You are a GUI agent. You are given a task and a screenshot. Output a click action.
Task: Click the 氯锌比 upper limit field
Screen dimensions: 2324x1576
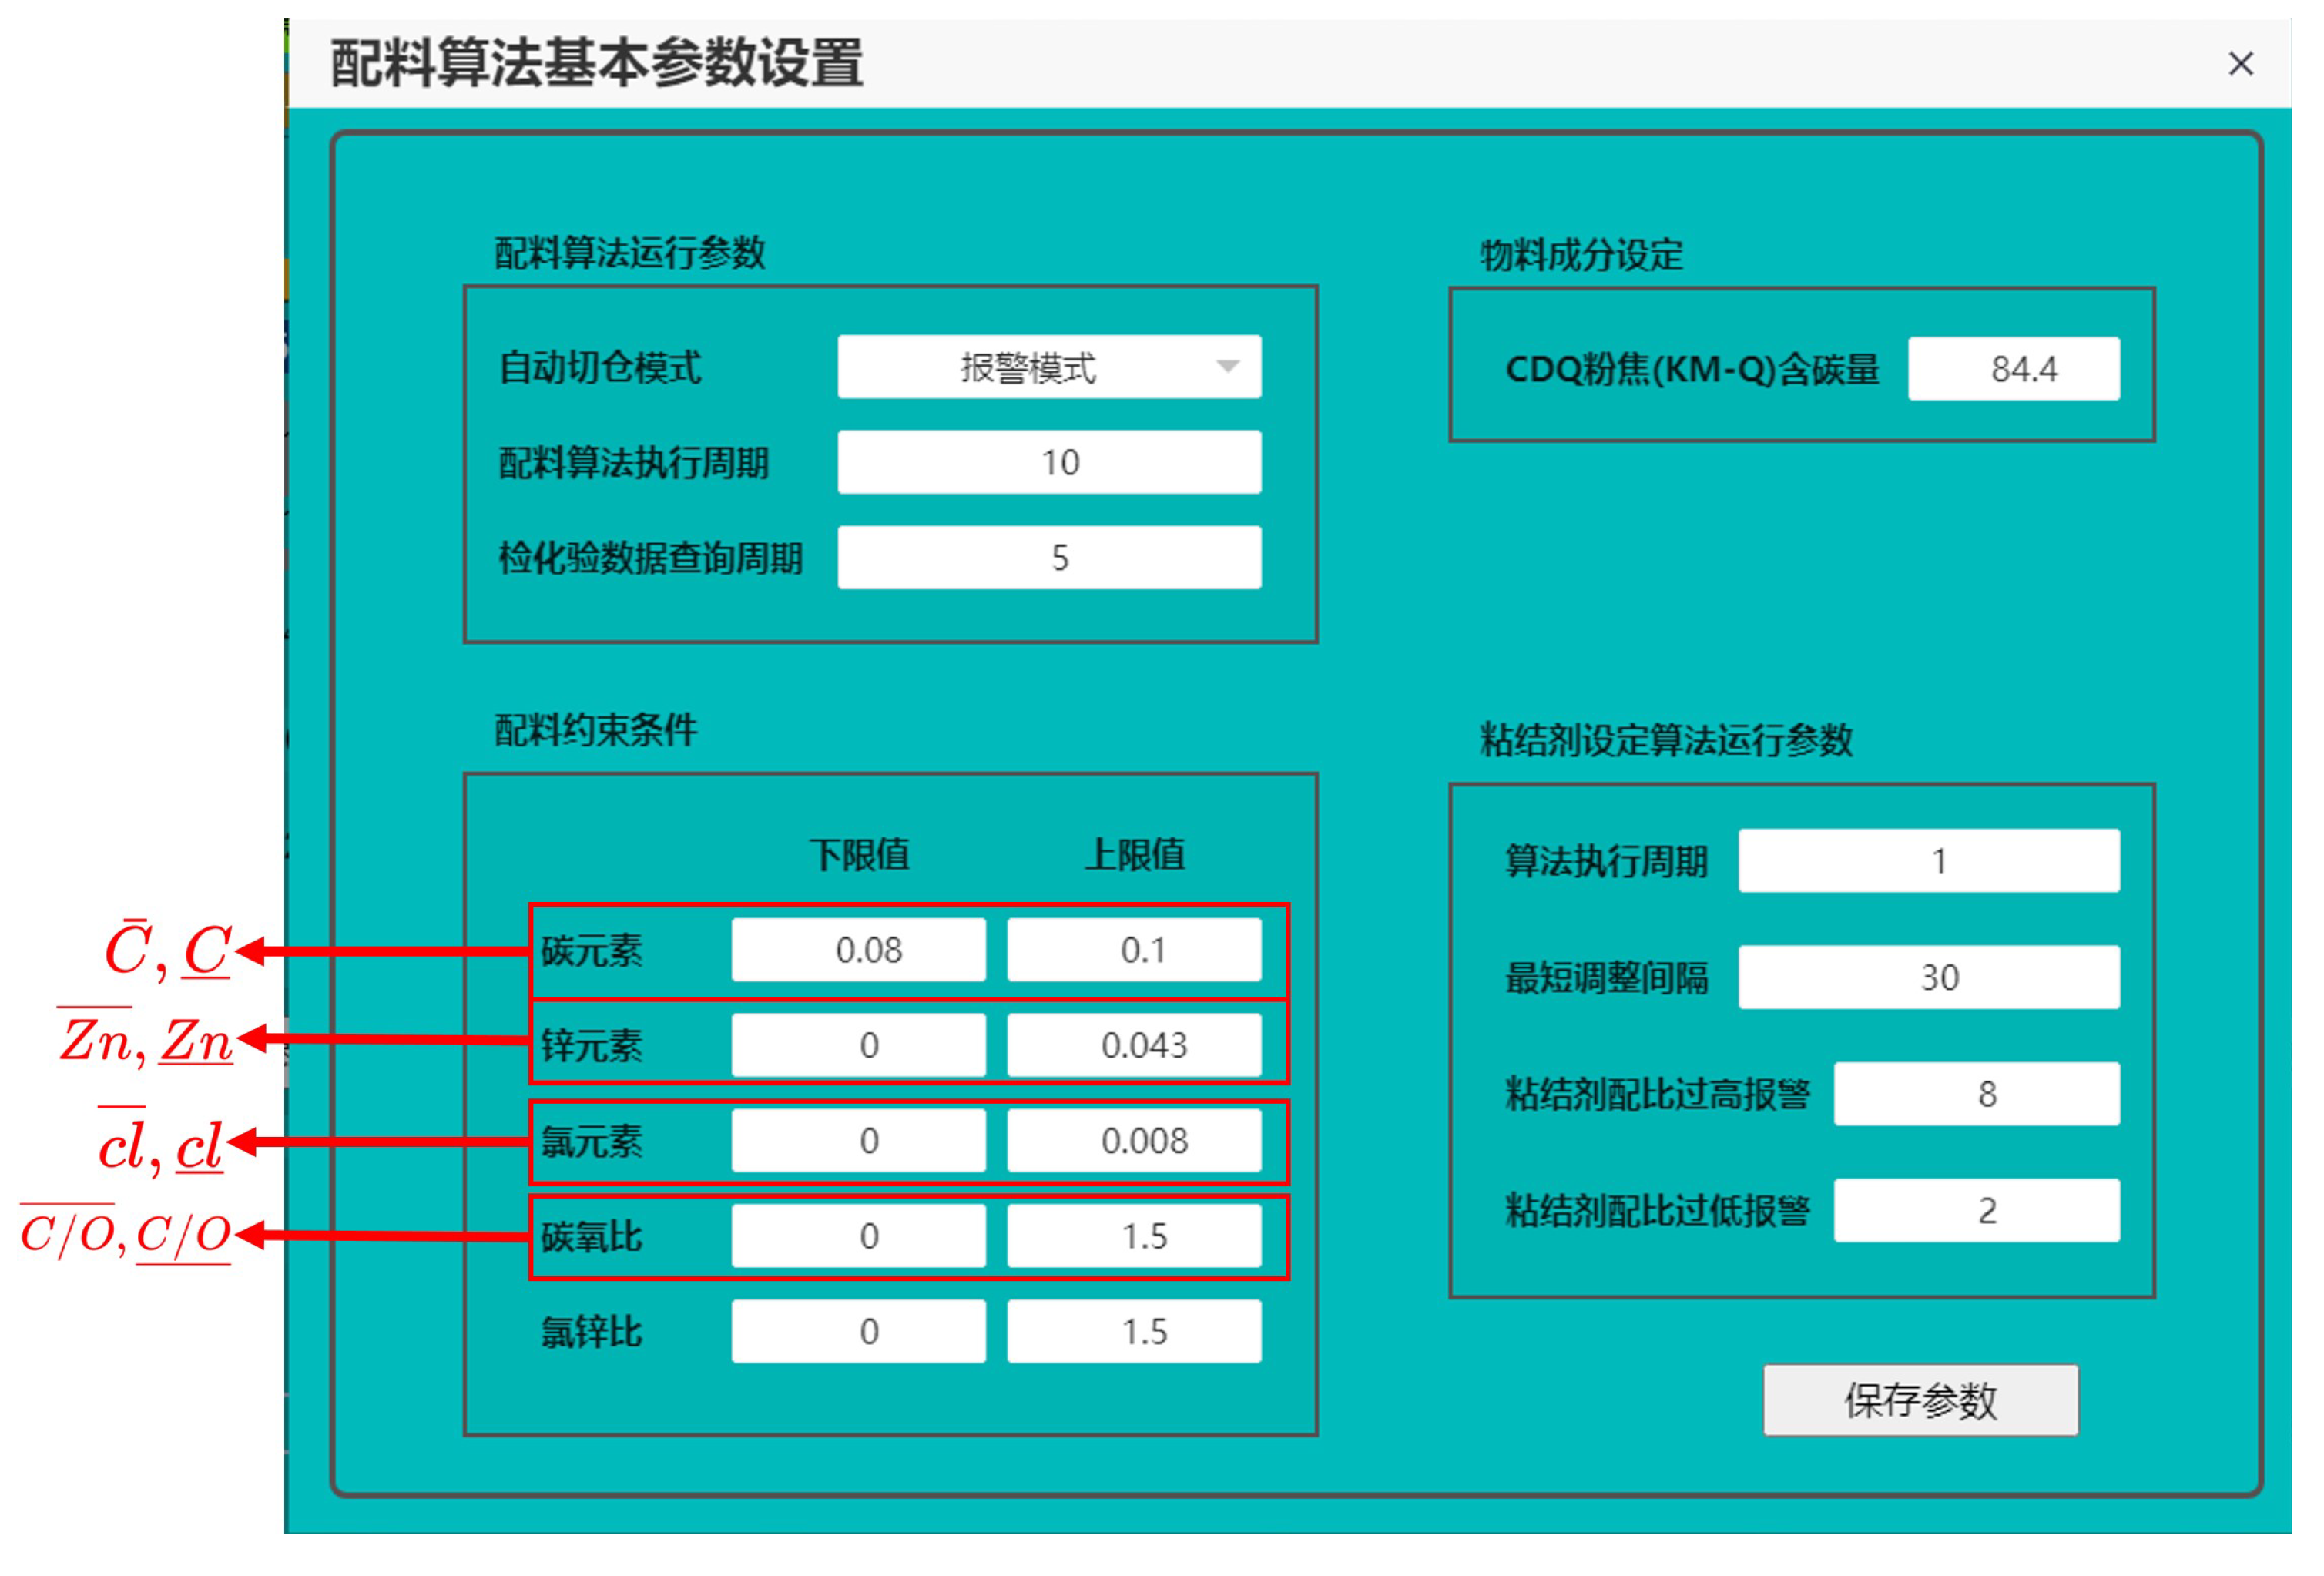tap(1133, 1331)
